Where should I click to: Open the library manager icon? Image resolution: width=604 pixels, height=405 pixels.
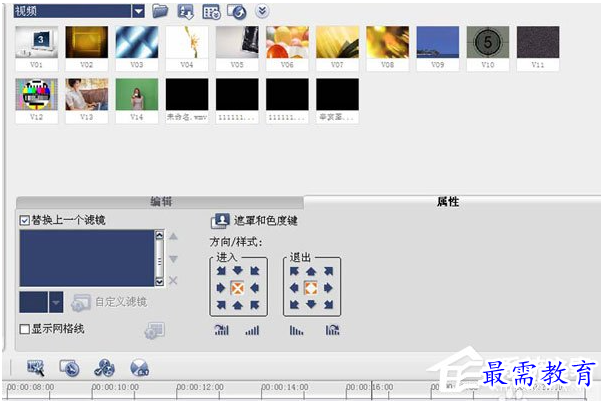(x=211, y=12)
